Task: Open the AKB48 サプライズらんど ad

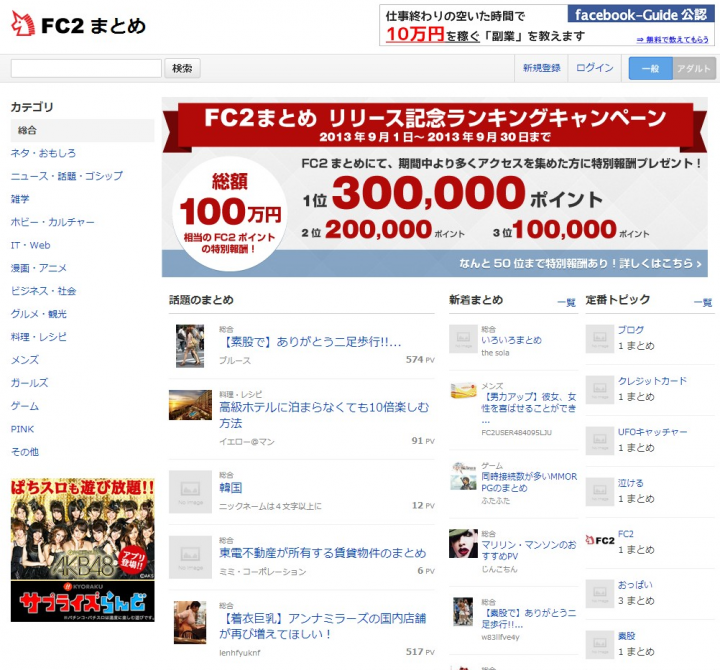Action: coord(83,550)
